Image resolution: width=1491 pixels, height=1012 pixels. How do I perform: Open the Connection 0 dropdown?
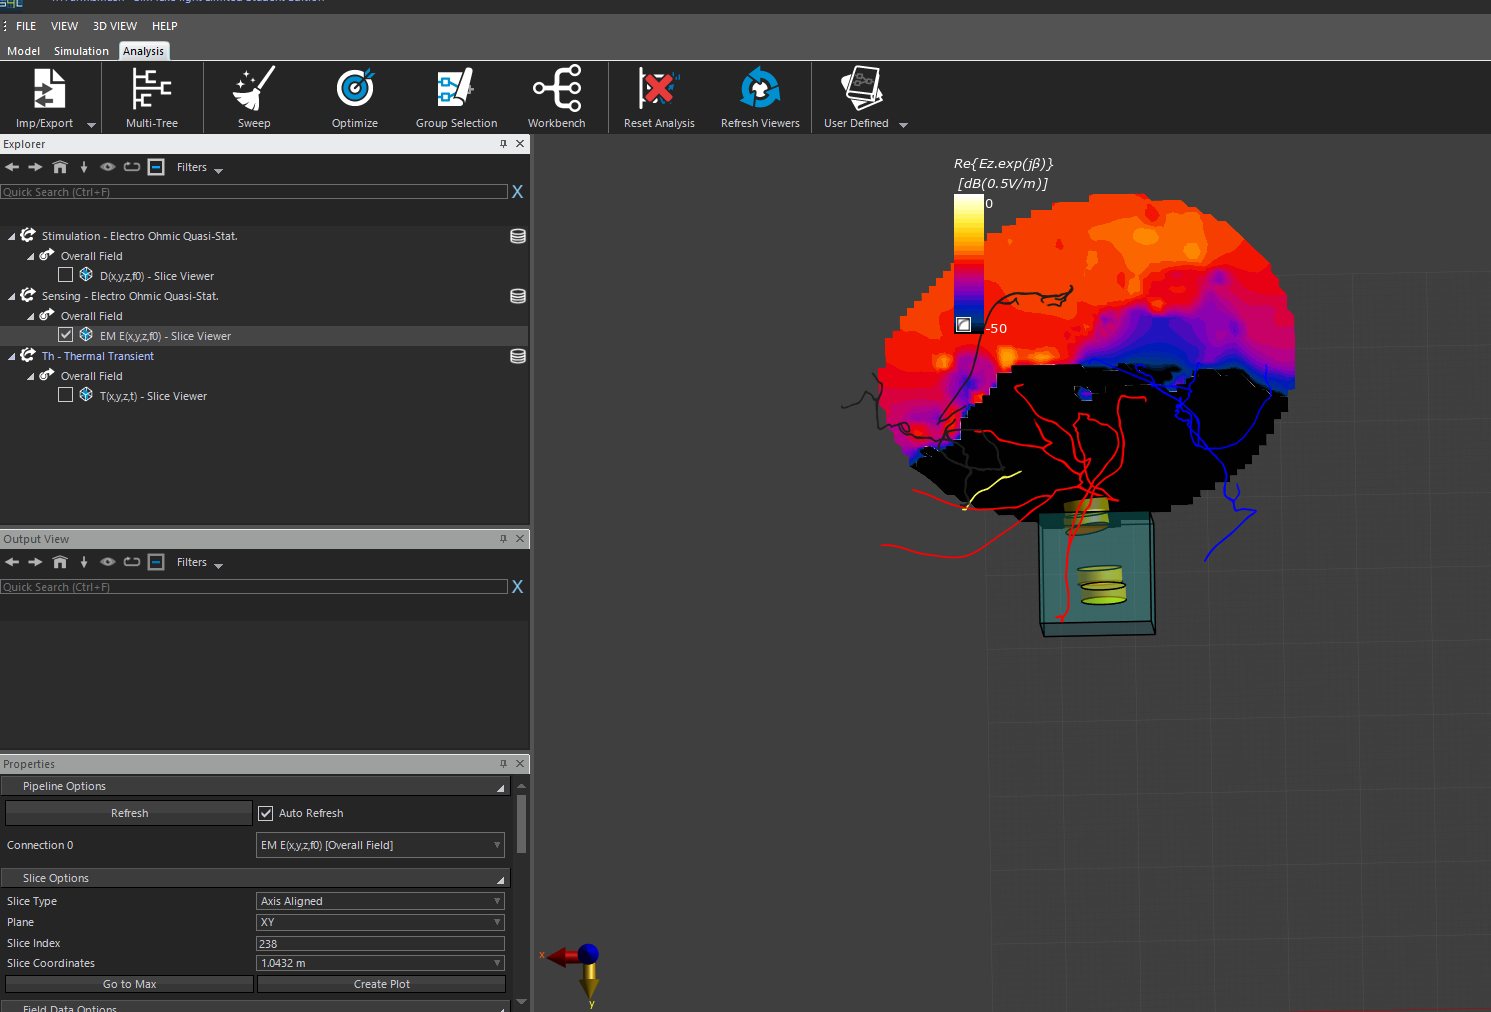click(x=380, y=845)
